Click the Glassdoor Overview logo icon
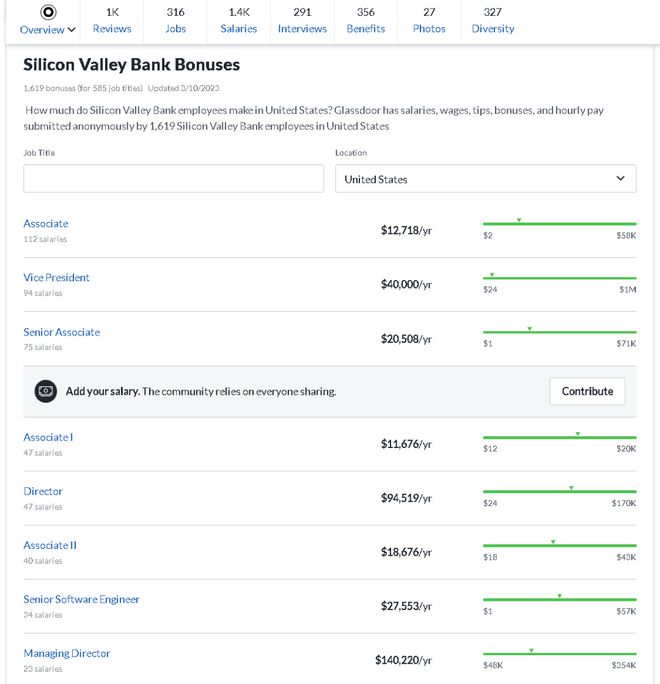 (48, 11)
